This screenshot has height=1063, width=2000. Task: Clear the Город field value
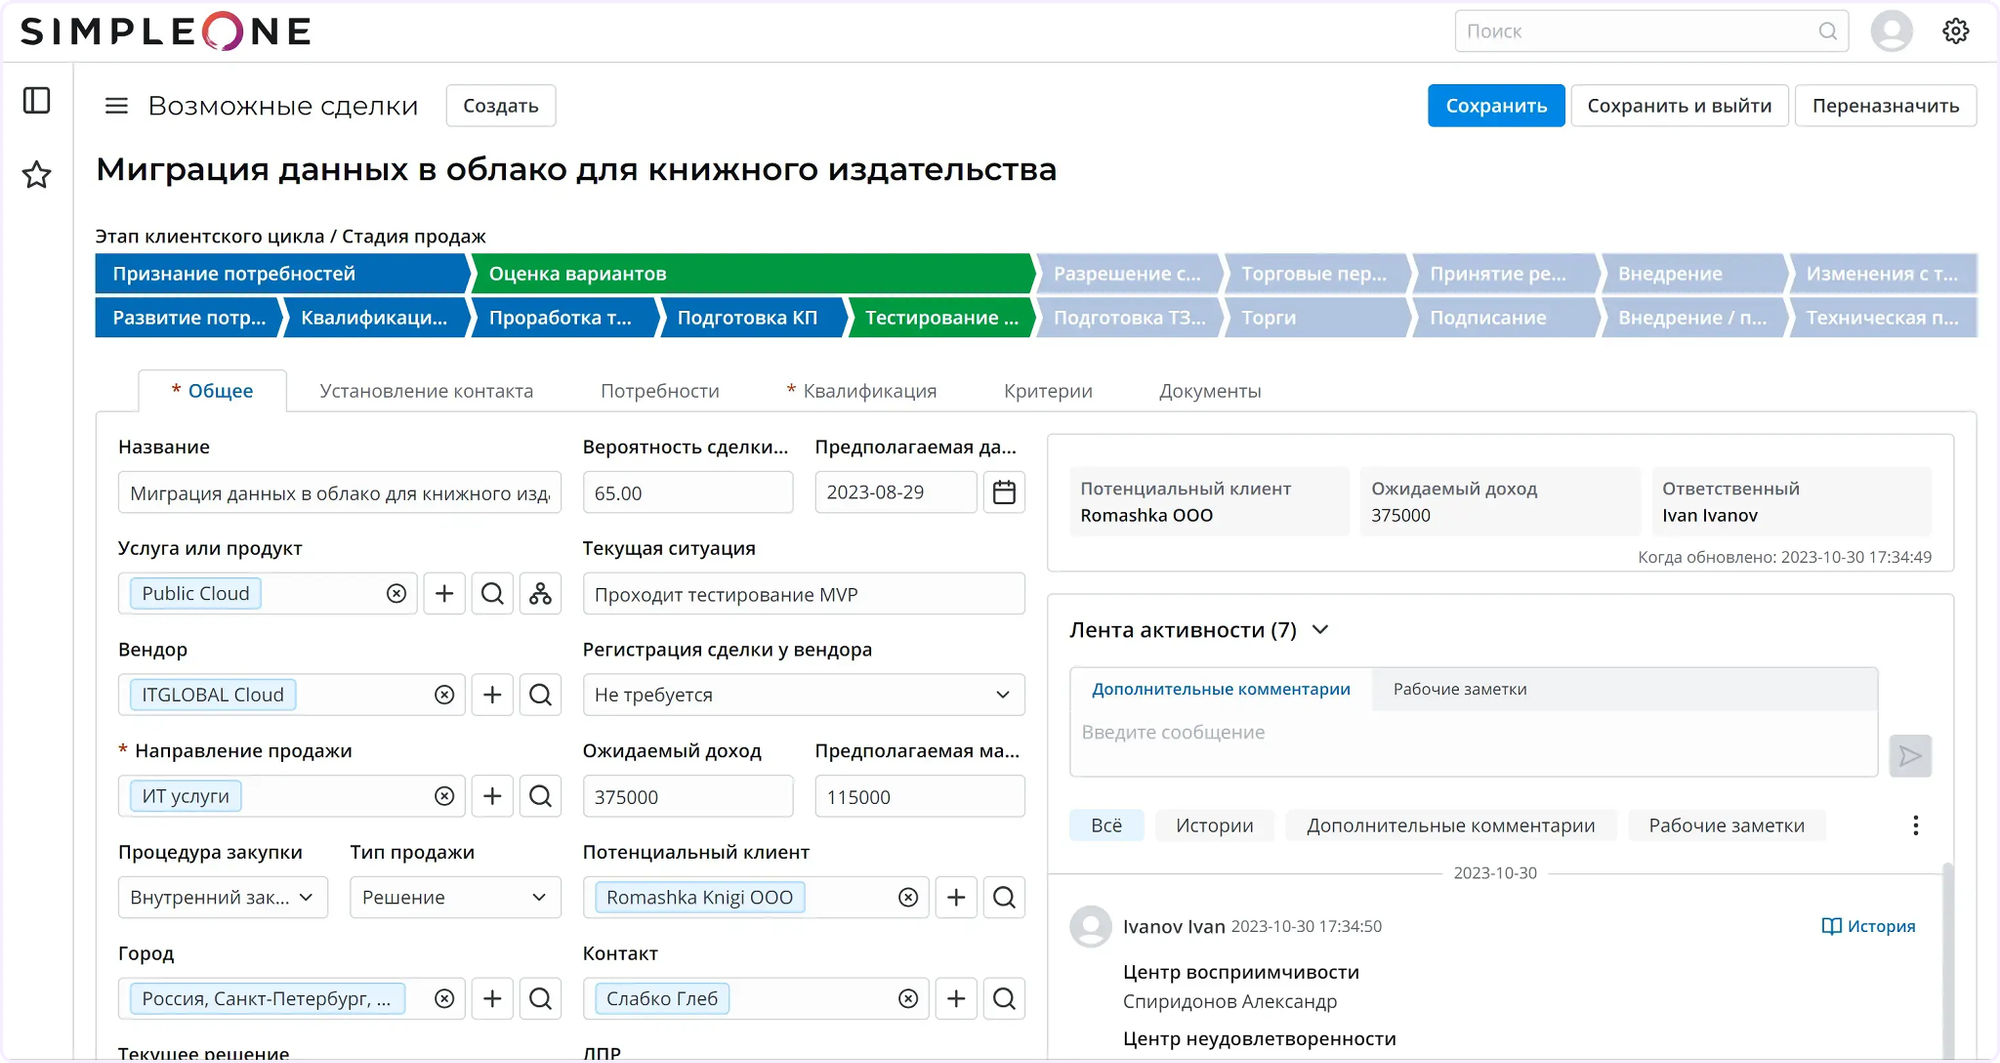point(444,999)
